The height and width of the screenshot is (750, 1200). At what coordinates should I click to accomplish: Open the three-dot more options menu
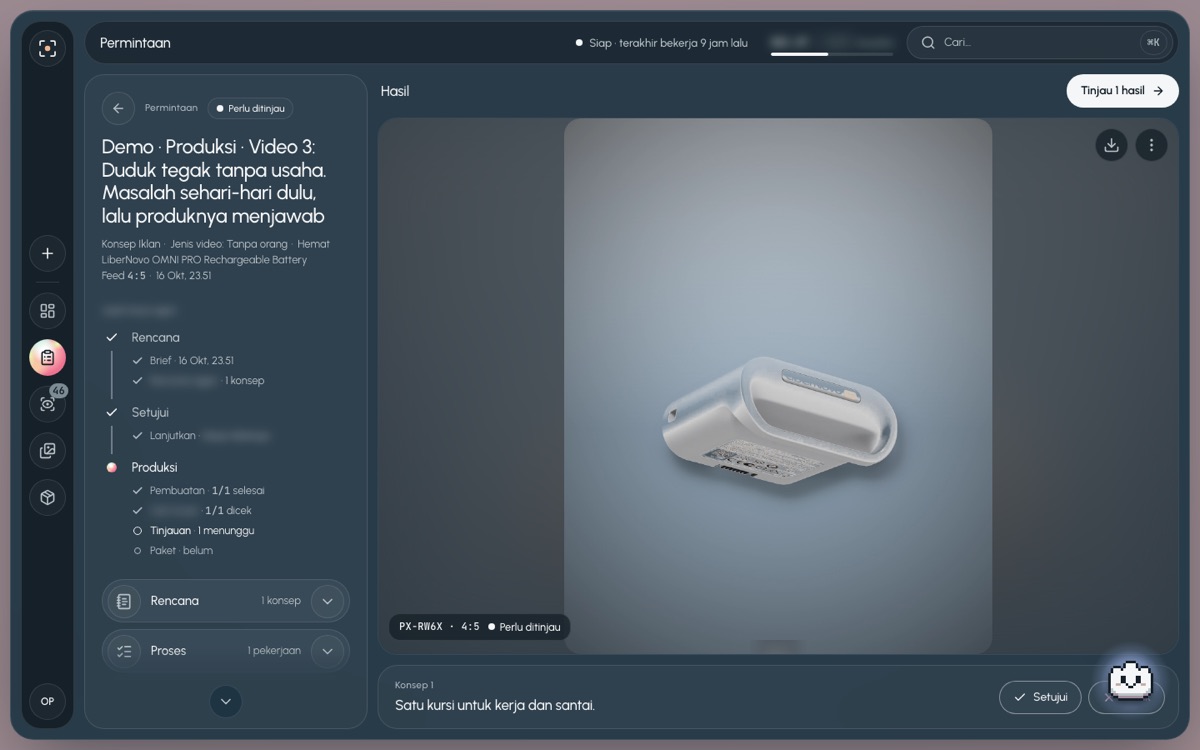[x=1151, y=145]
